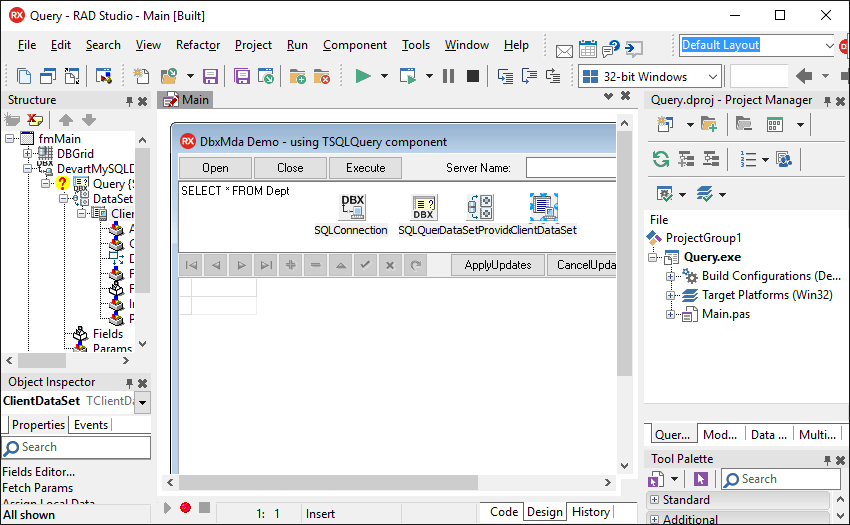Select the SQLQuery component on form
Viewport: 850px width, 525px height.
tap(423, 207)
